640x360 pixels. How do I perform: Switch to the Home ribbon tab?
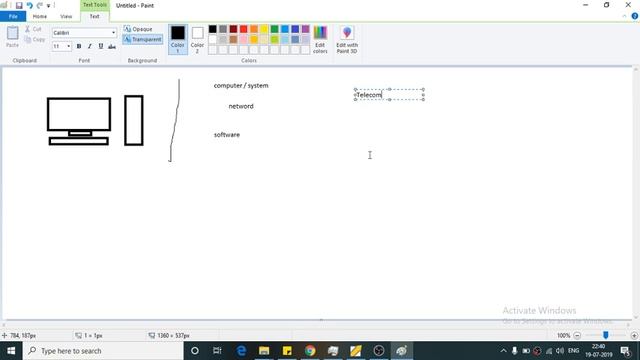click(x=40, y=16)
